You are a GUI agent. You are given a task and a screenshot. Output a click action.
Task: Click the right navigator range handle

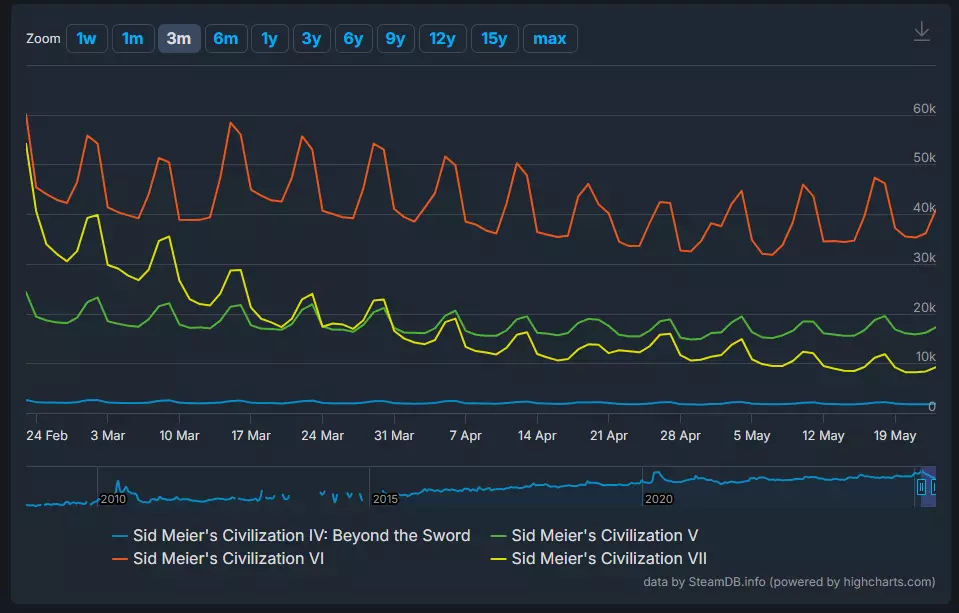pyautogui.click(x=934, y=487)
